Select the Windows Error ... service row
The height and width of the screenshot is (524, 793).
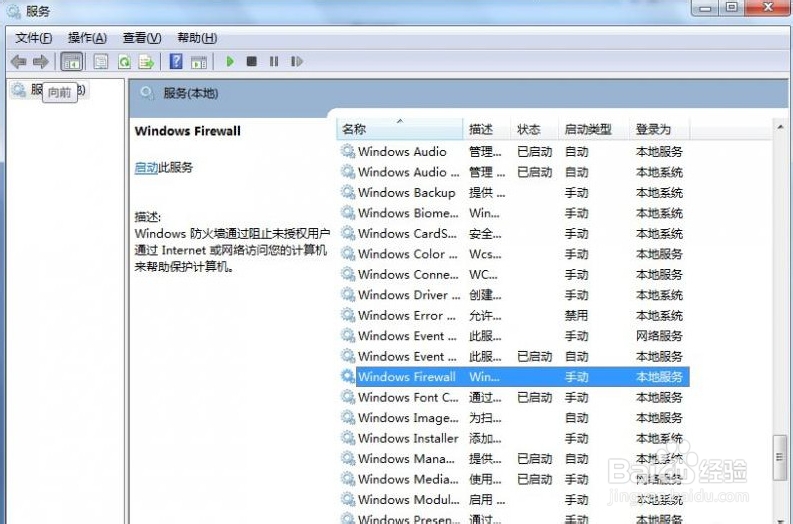[x=513, y=315]
